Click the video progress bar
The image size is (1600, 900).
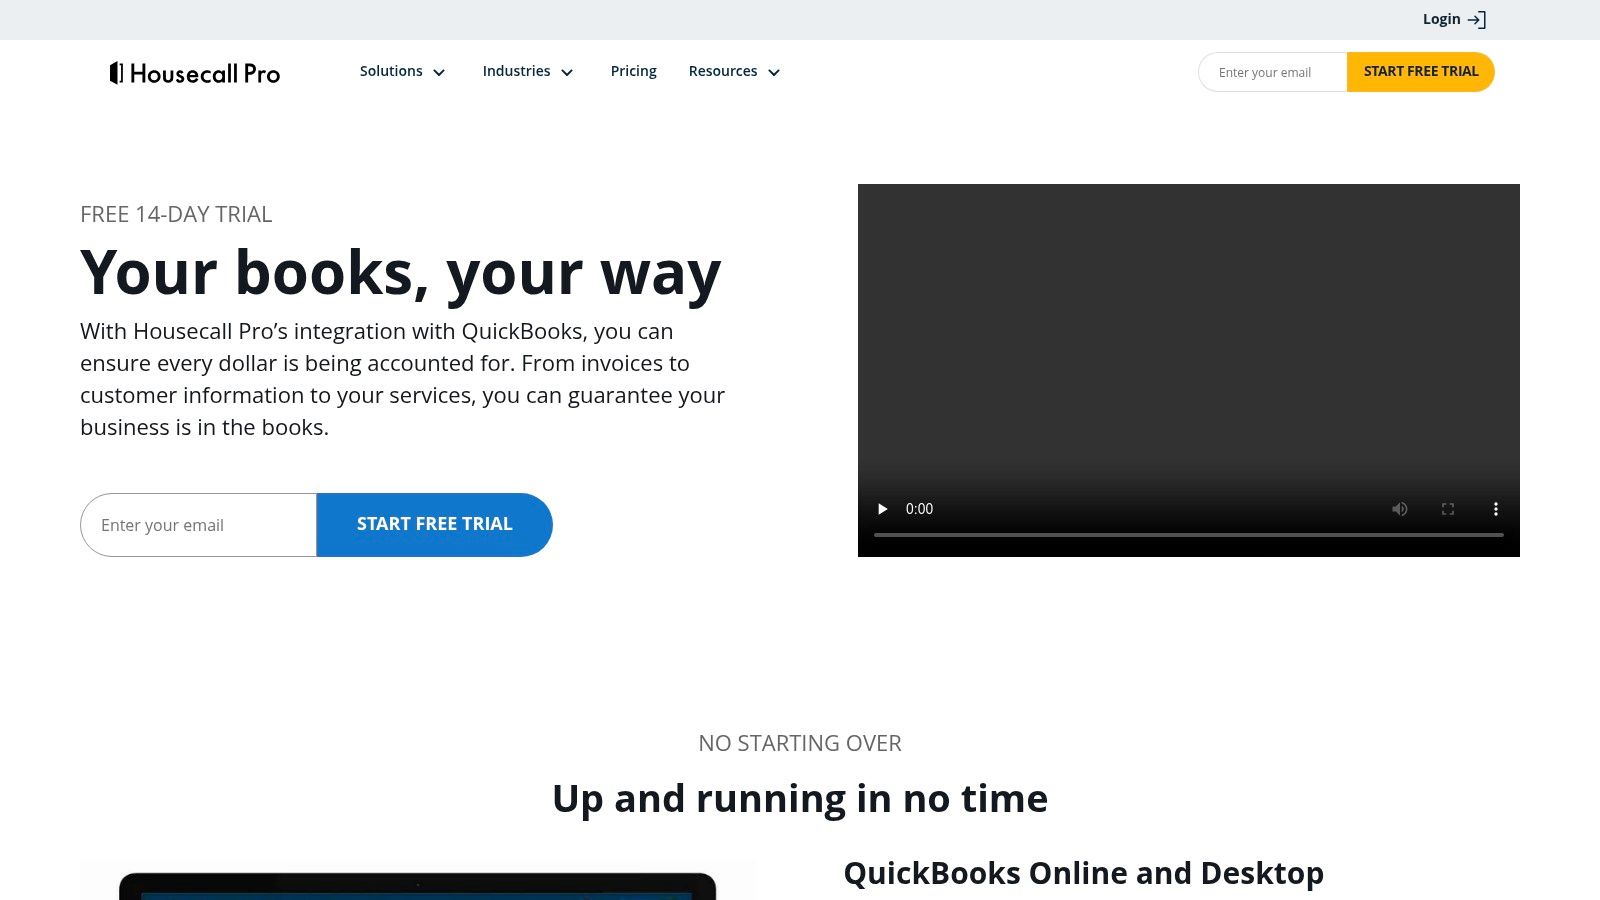tap(1189, 535)
